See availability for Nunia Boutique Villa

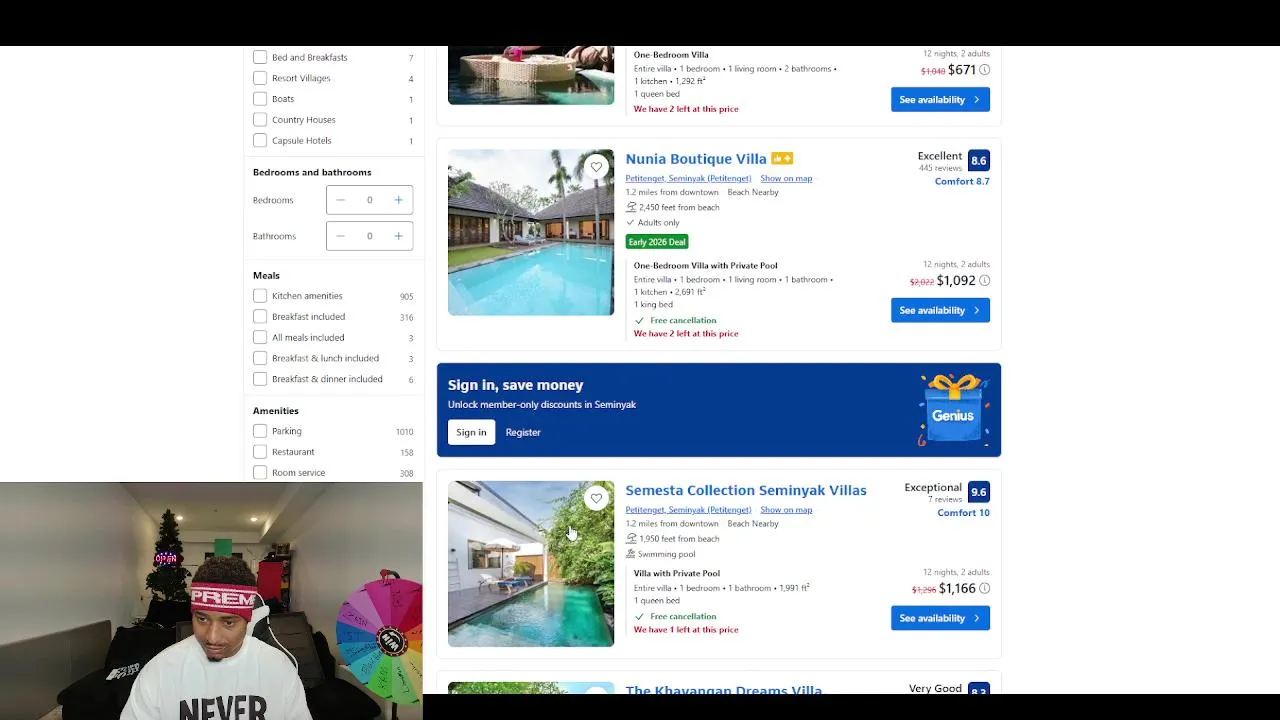[x=940, y=310]
